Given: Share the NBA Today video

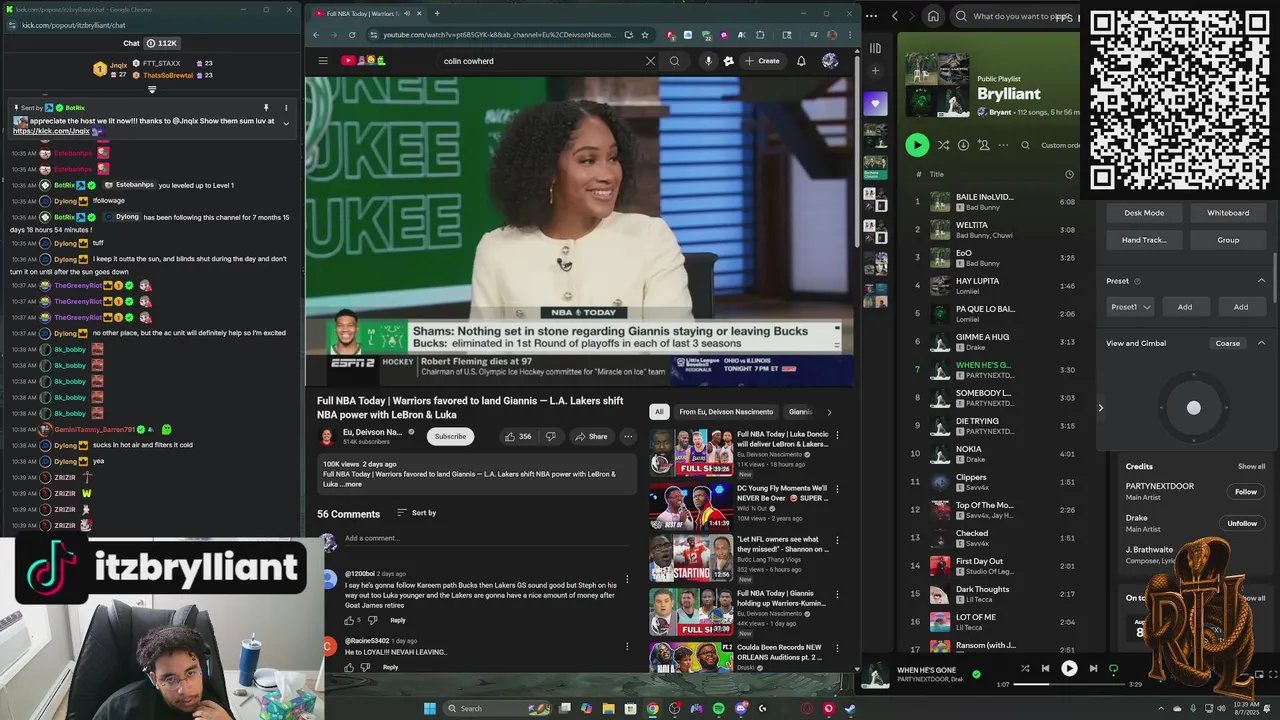Looking at the screenshot, I should point(591,436).
